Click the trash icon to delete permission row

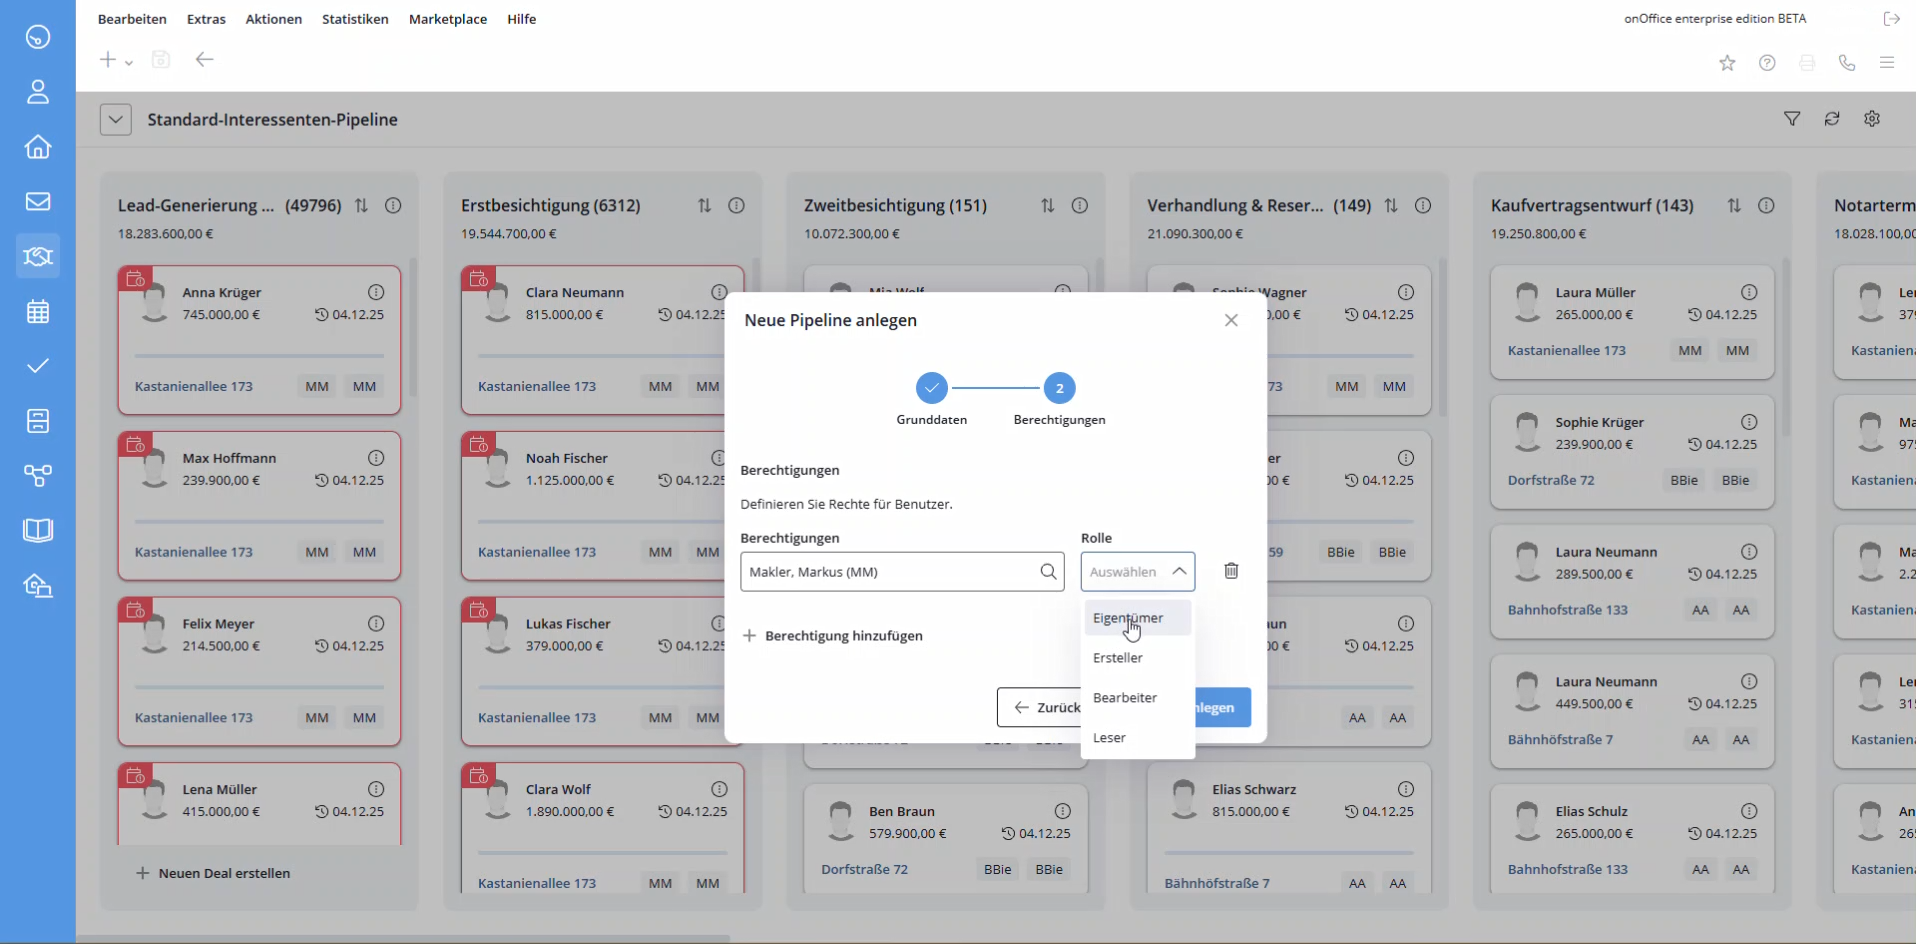pos(1231,571)
